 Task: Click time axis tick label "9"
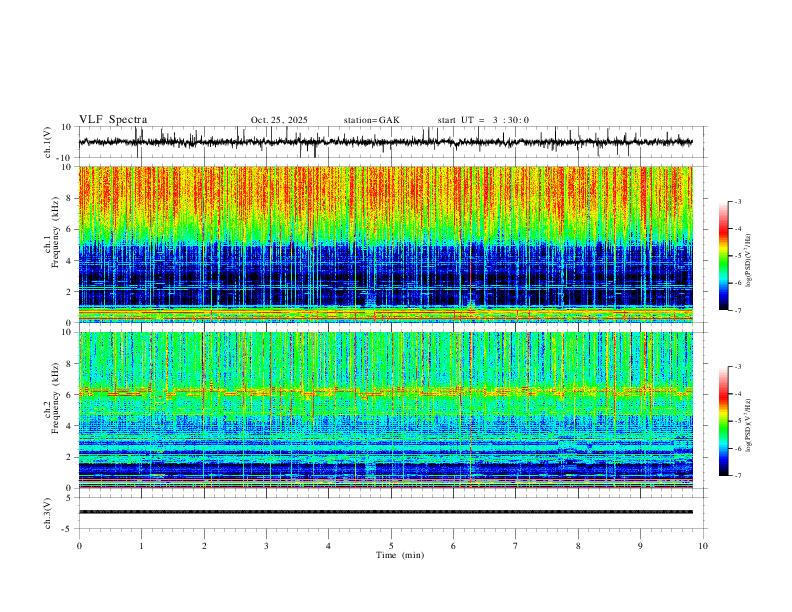coord(640,546)
